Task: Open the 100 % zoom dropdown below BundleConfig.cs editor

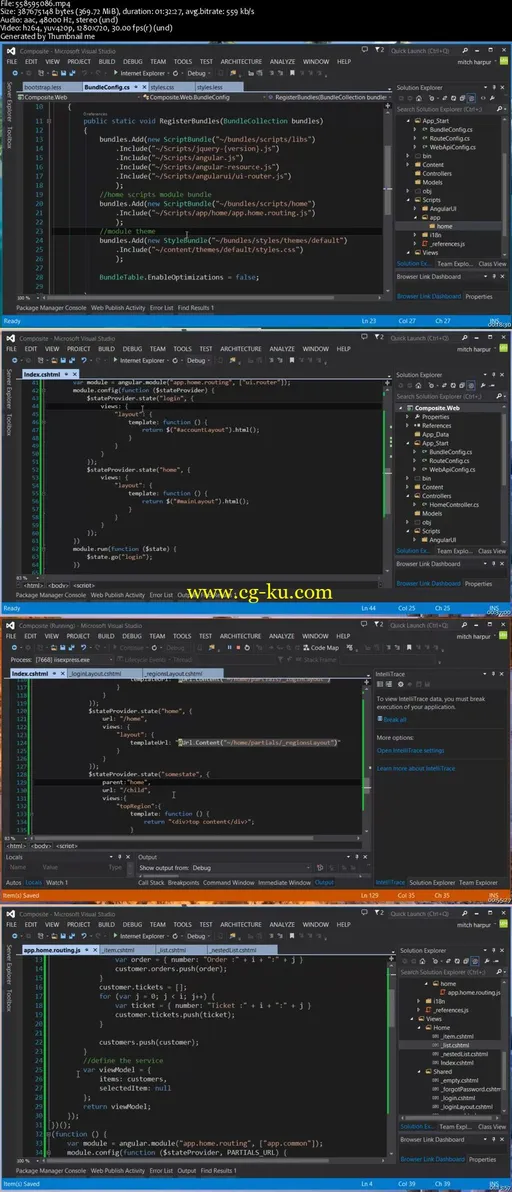Action: coord(29,297)
